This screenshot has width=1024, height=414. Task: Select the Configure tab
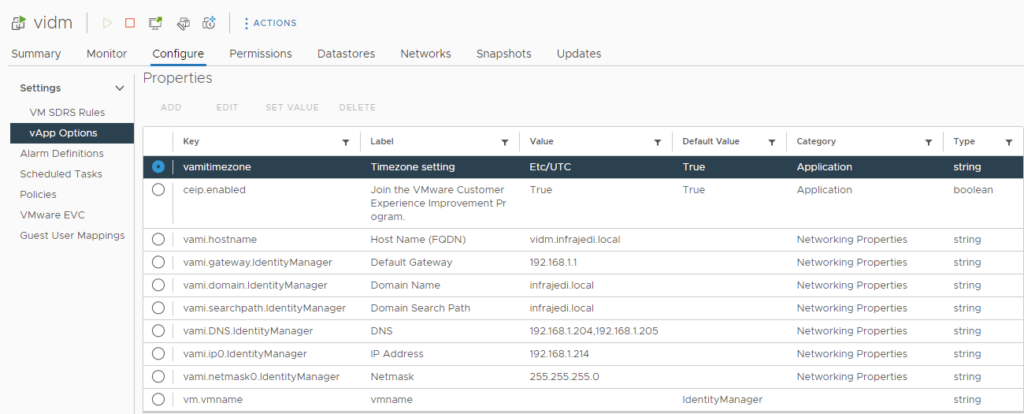tap(178, 54)
